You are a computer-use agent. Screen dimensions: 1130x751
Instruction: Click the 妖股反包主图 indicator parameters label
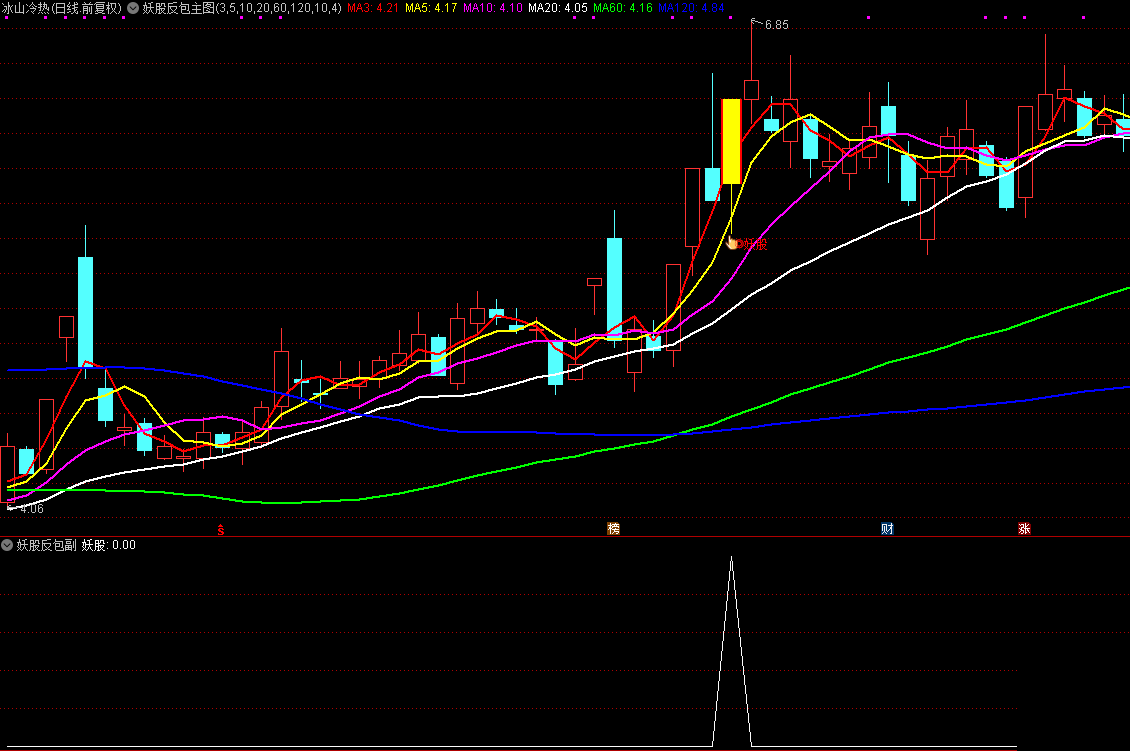coord(241,8)
